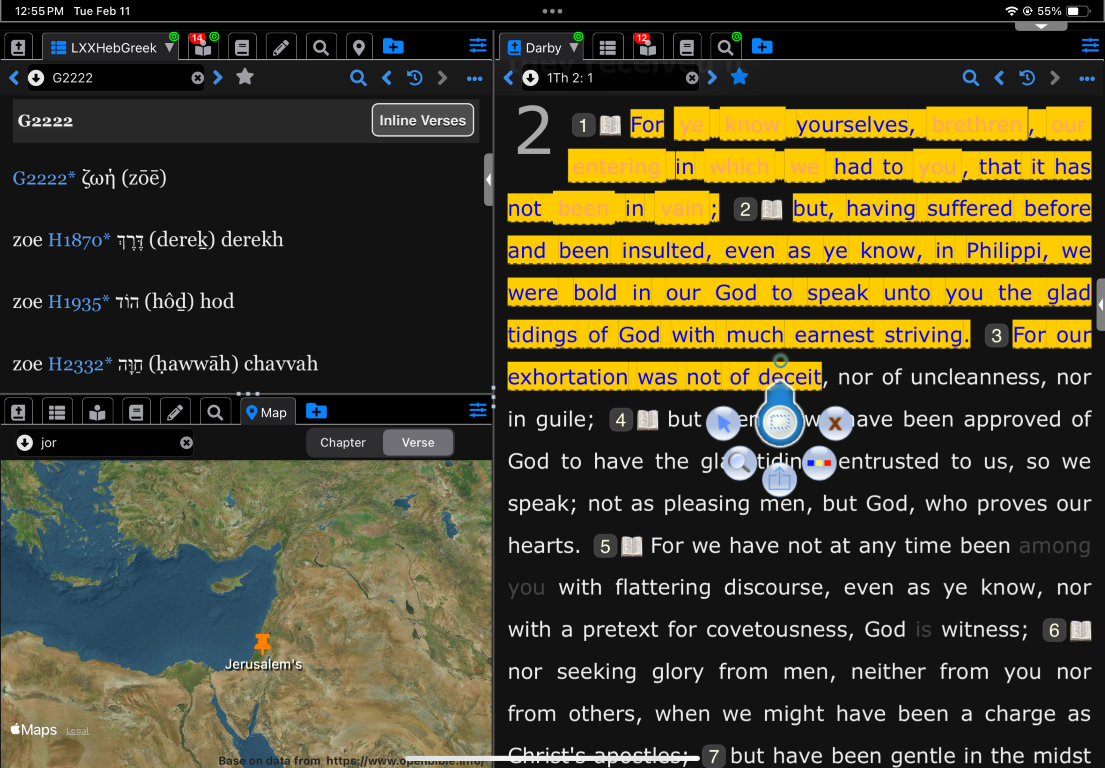Image resolution: width=1105 pixels, height=768 pixels.
Task: Toggle the star next to G2222
Action: [x=245, y=78]
